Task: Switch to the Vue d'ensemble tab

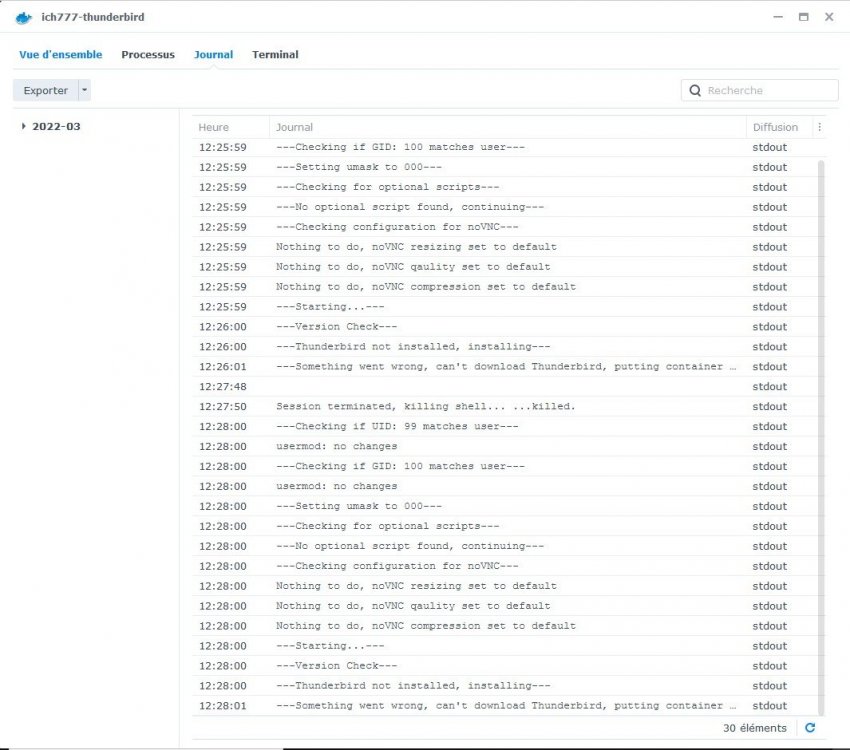Action: pos(61,54)
